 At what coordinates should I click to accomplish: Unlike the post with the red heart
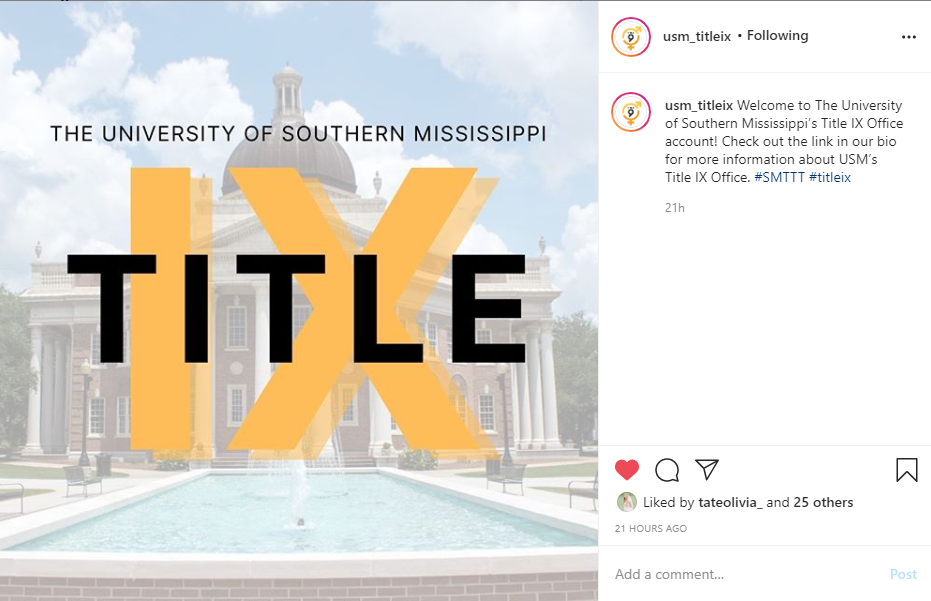coord(626,470)
